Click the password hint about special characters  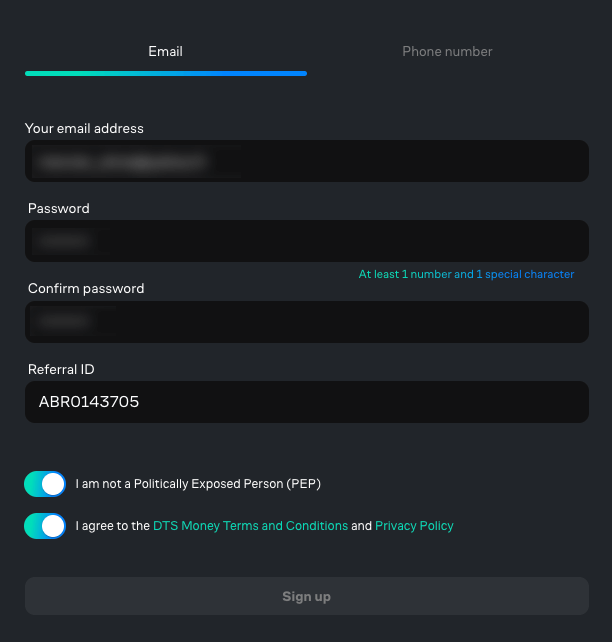coord(466,274)
